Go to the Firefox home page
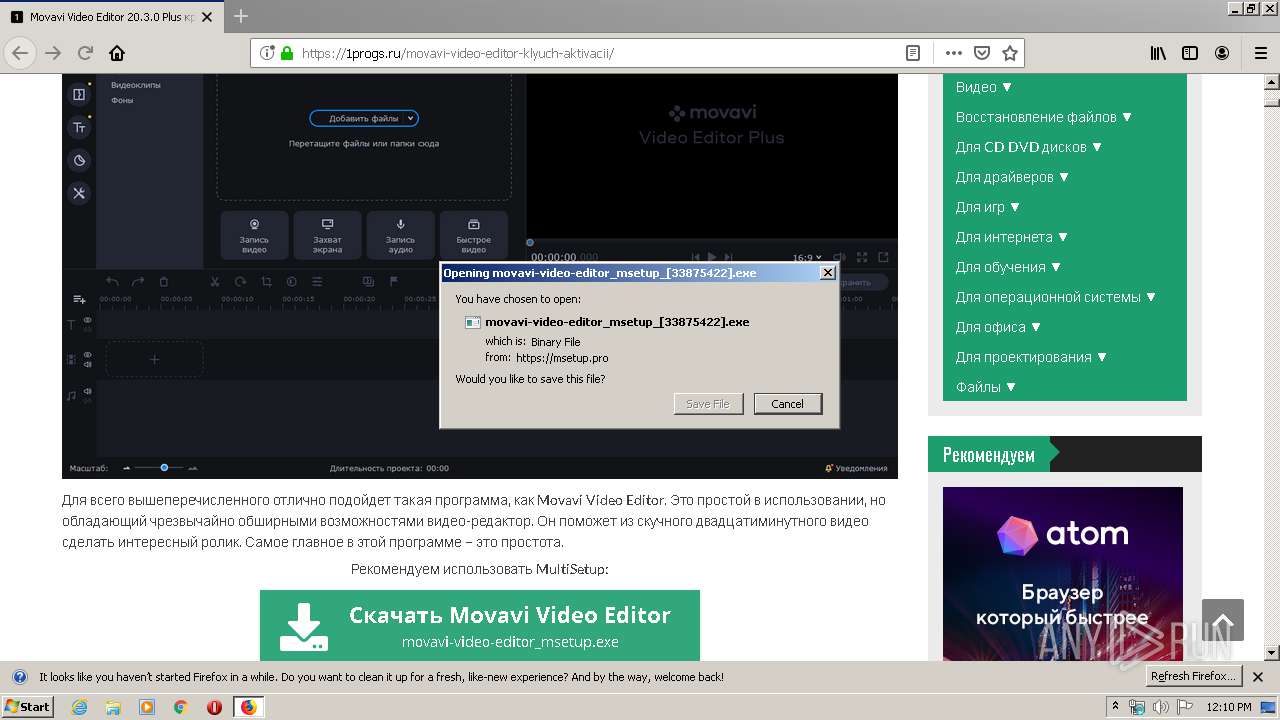This screenshot has width=1280, height=720. pos(117,53)
